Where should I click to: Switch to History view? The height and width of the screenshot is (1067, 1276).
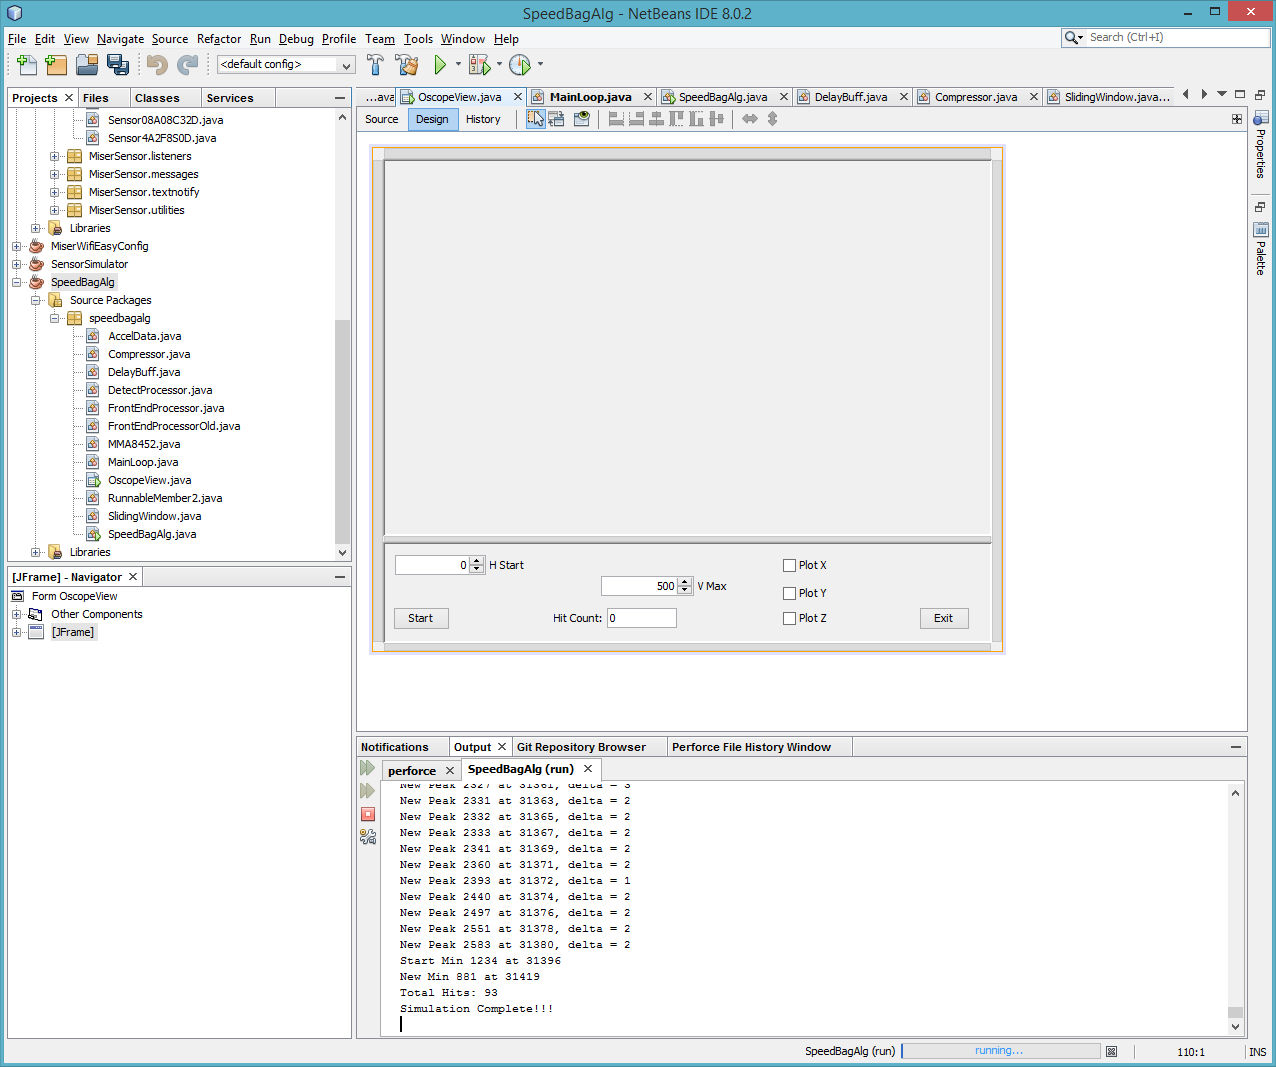(x=483, y=119)
